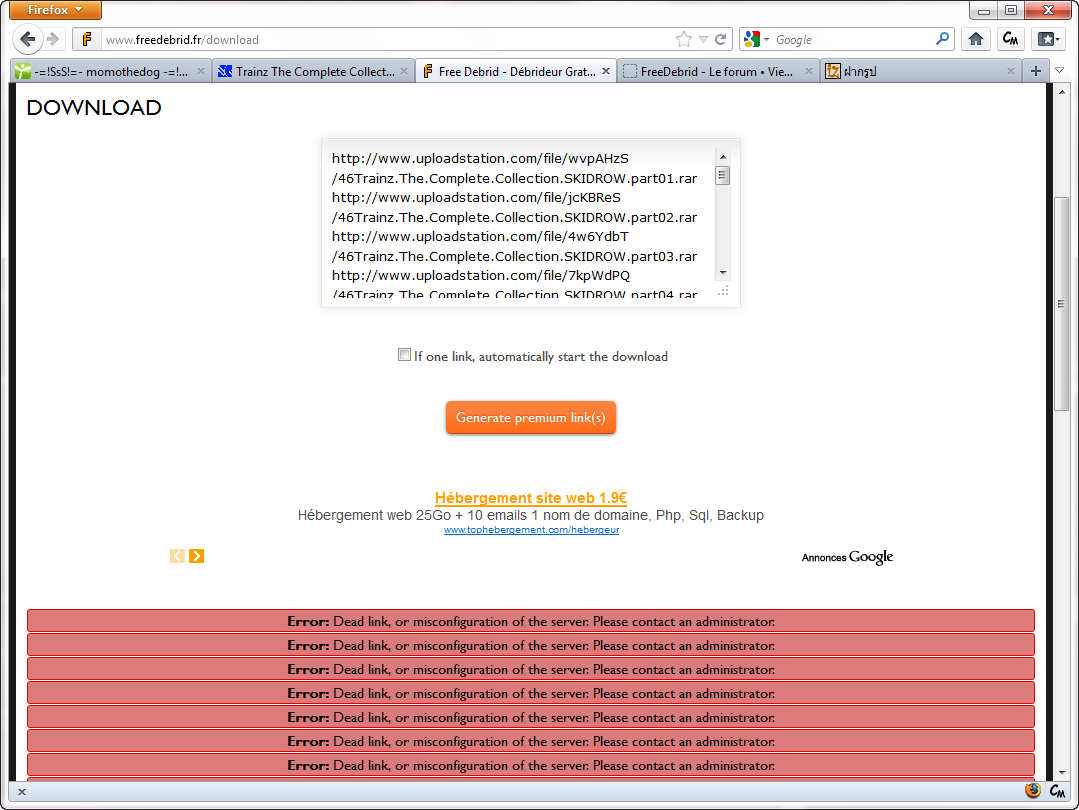Open the address bar history dropdown arrow
Screen dimensions: 1079x810
tap(703, 39)
